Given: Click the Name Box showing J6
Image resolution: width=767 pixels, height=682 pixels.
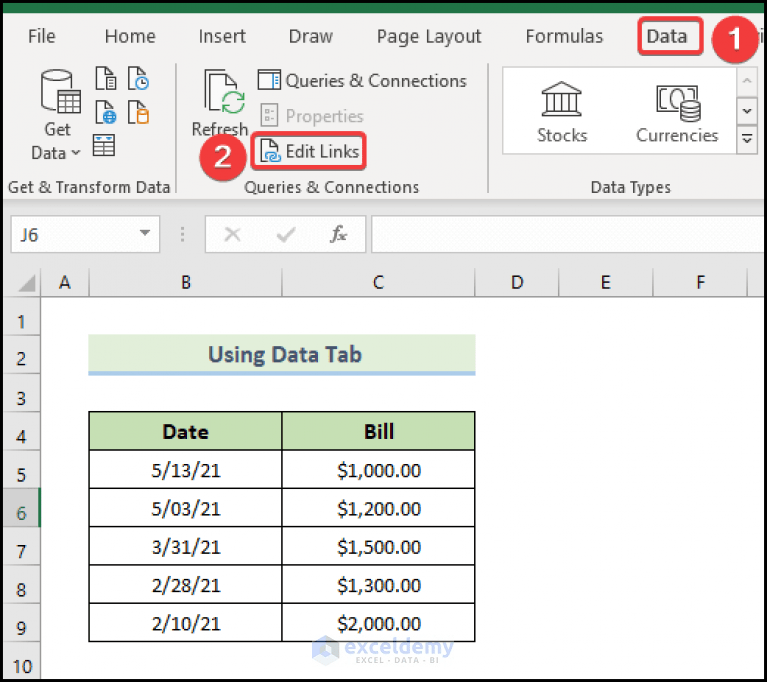Looking at the screenshot, I should coord(85,234).
